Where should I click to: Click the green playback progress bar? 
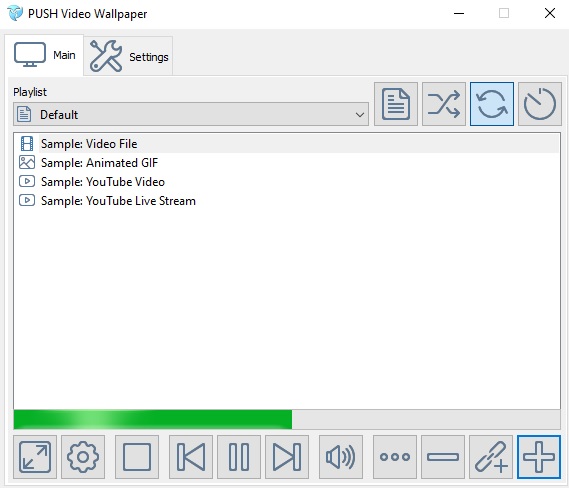click(153, 419)
